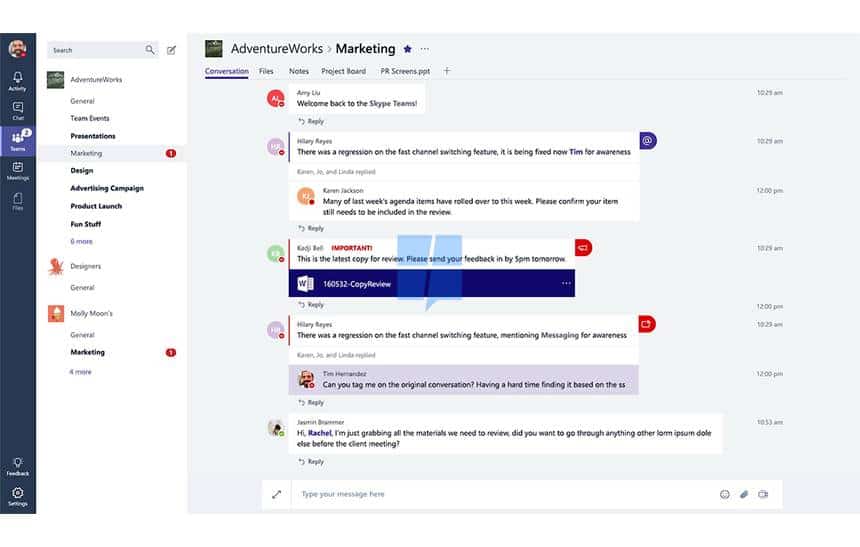Reply under Tim Hernandez's message
860x547 pixels.
coord(311,403)
